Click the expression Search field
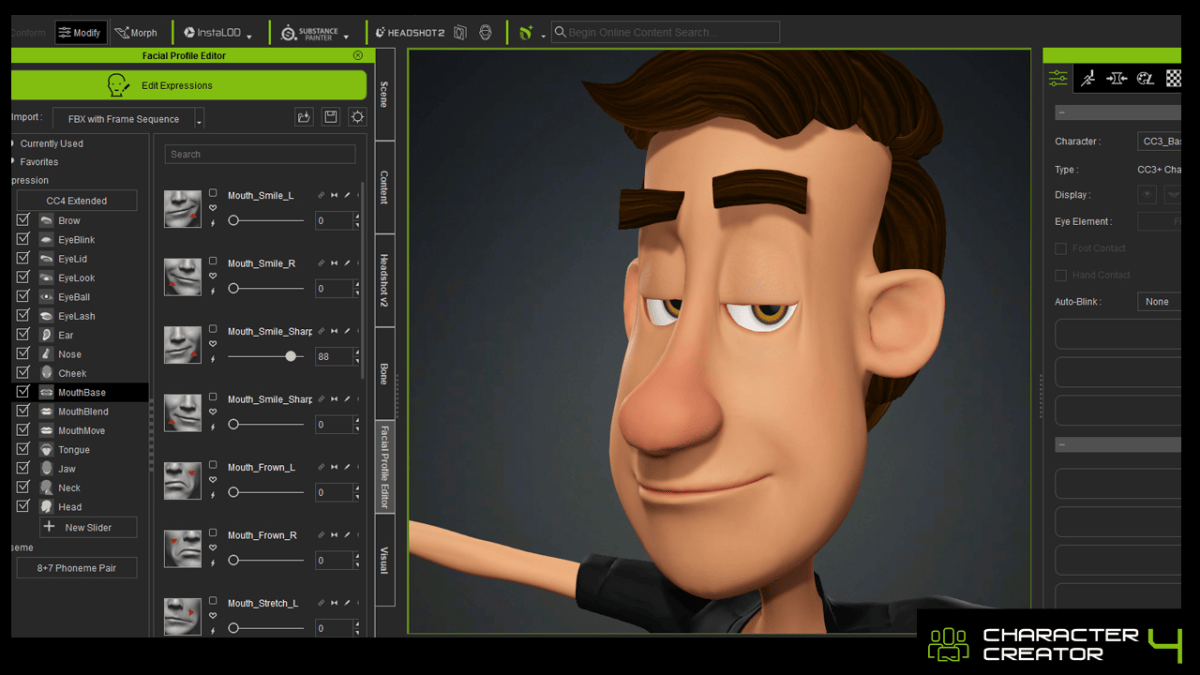The image size is (1200, 675). point(260,154)
